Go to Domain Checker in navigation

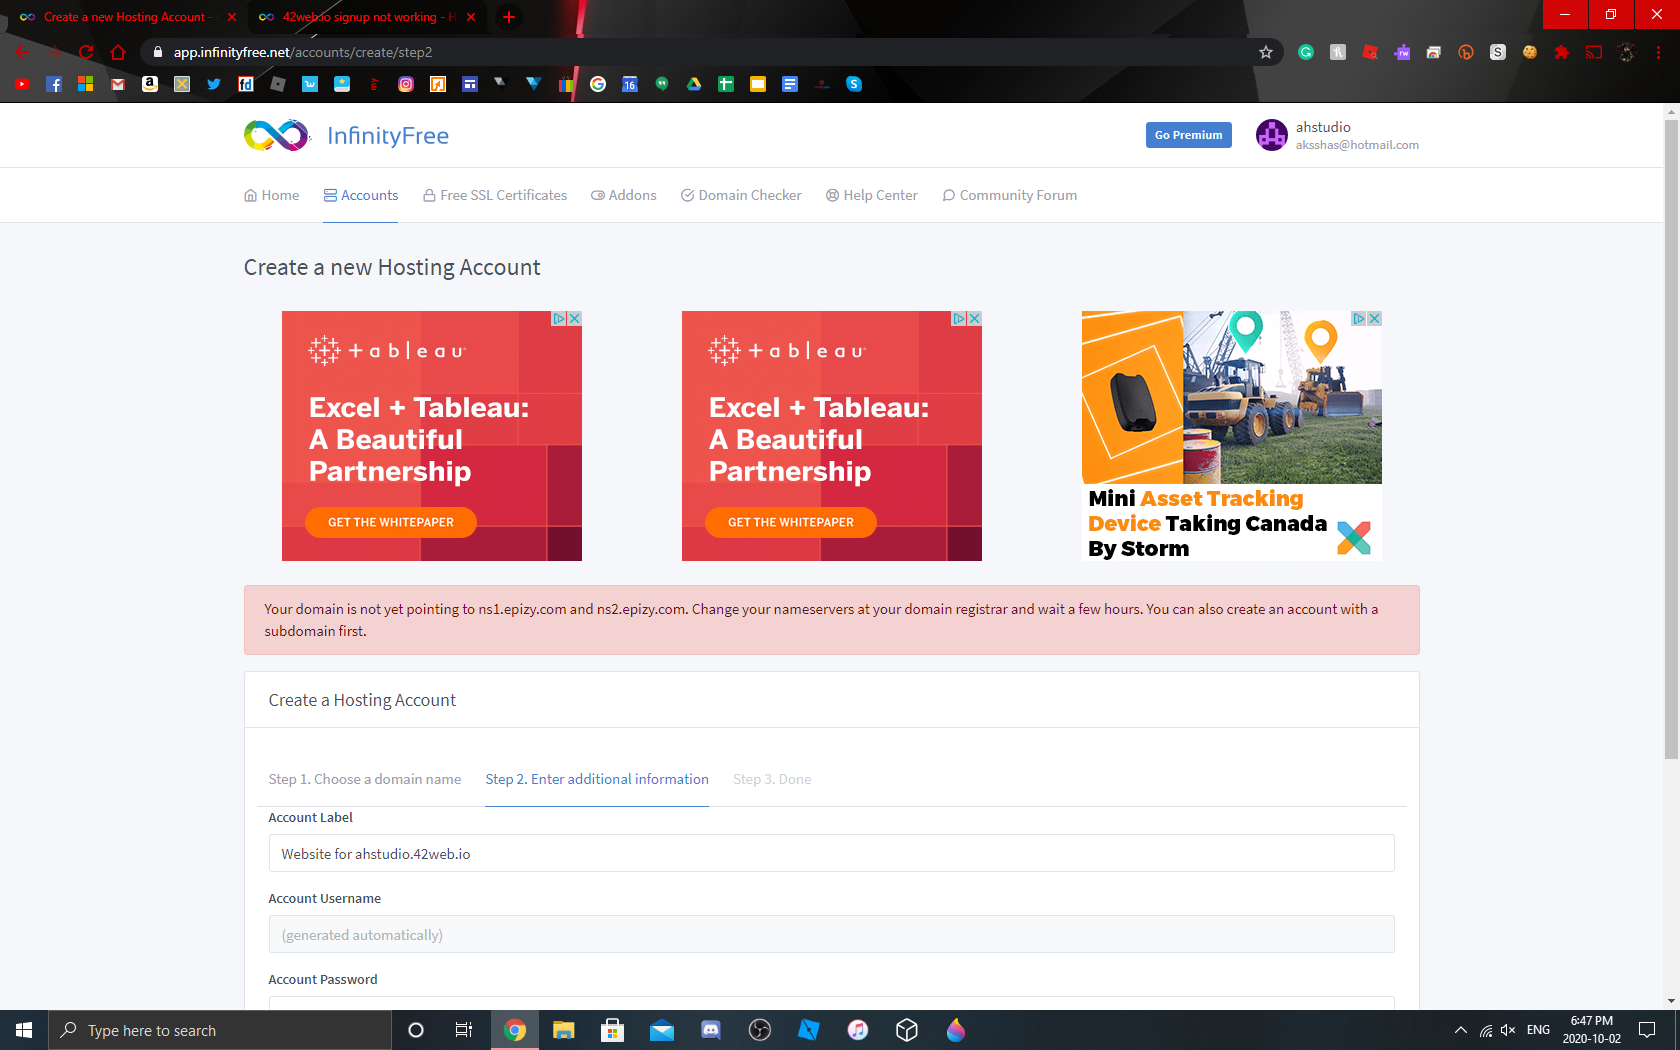tap(741, 195)
